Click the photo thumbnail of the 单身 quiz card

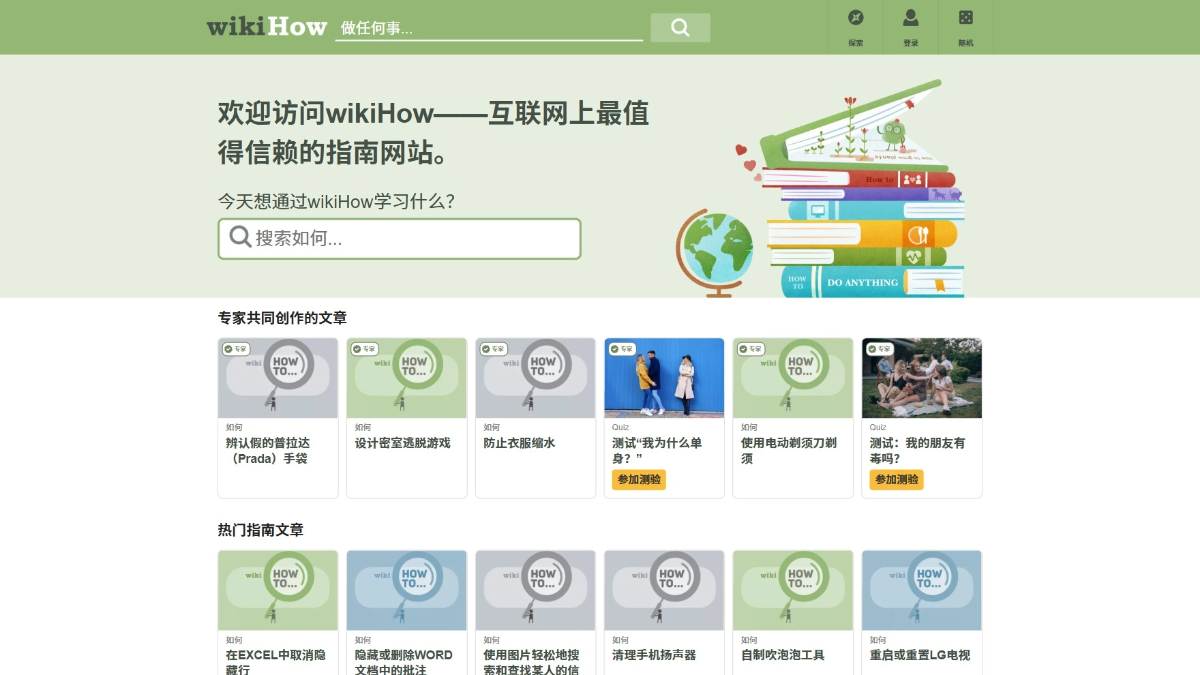coord(664,376)
